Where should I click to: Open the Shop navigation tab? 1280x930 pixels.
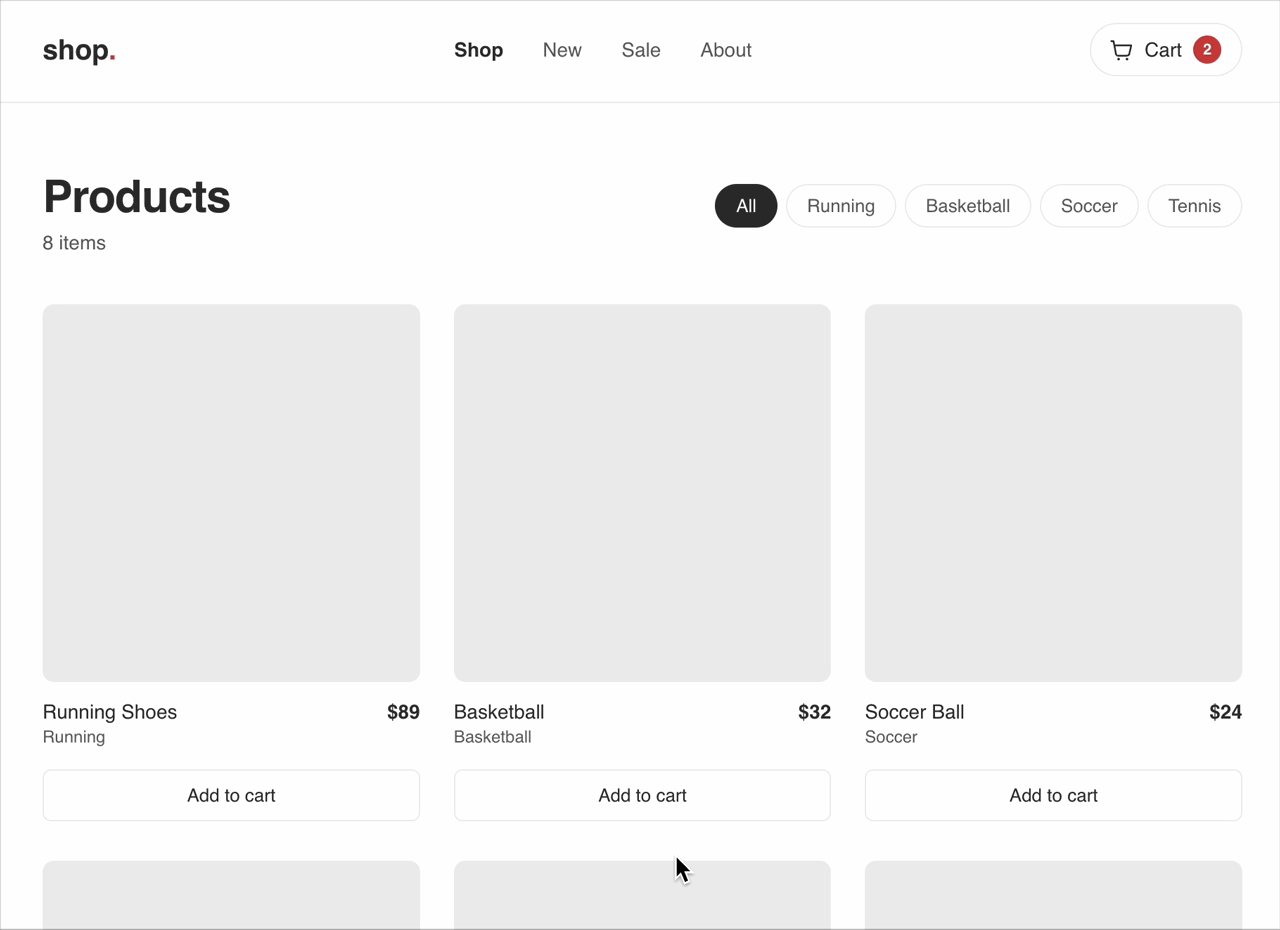478,50
